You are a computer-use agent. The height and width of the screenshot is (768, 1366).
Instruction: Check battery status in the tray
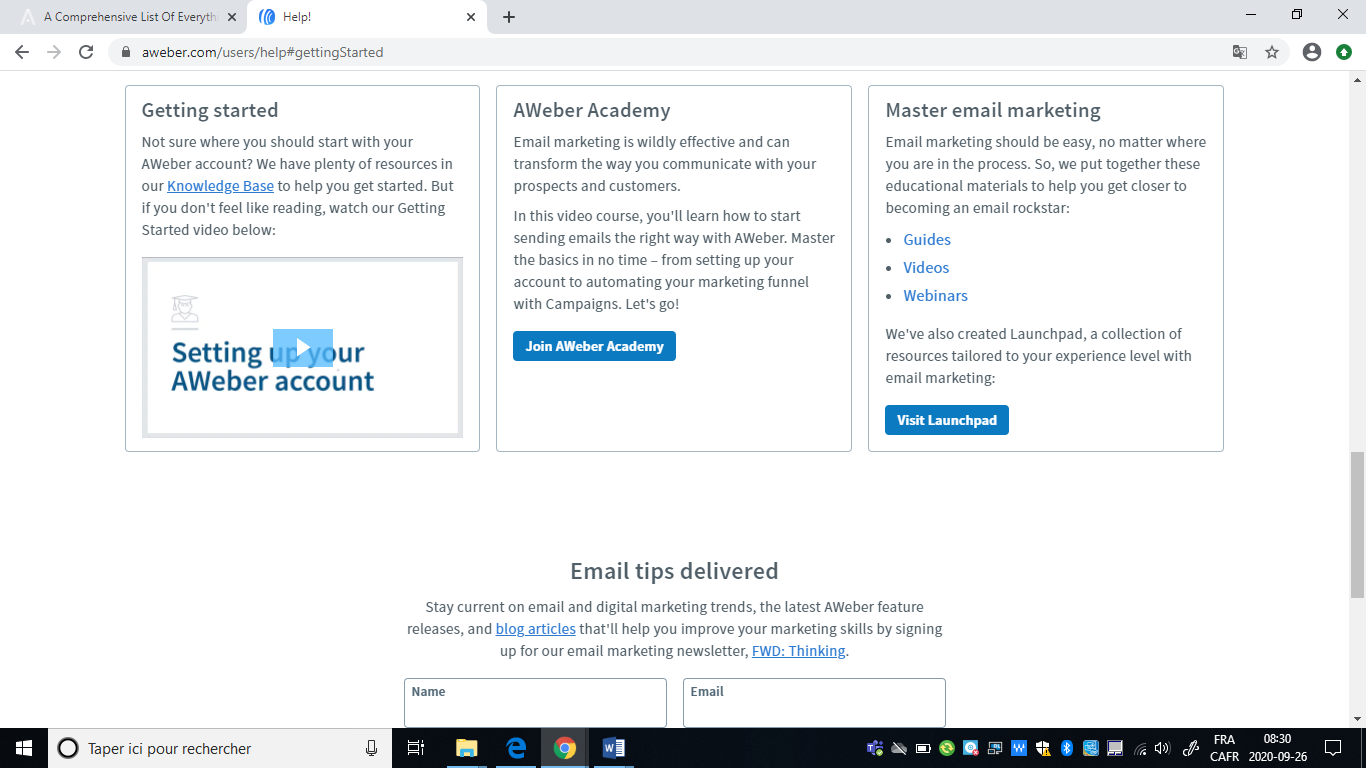pos(923,748)
